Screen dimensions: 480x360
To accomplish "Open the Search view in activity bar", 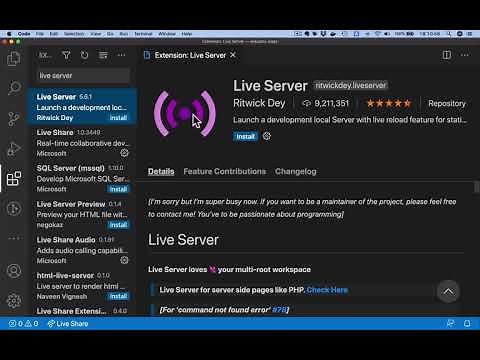I will pos(14,88).
